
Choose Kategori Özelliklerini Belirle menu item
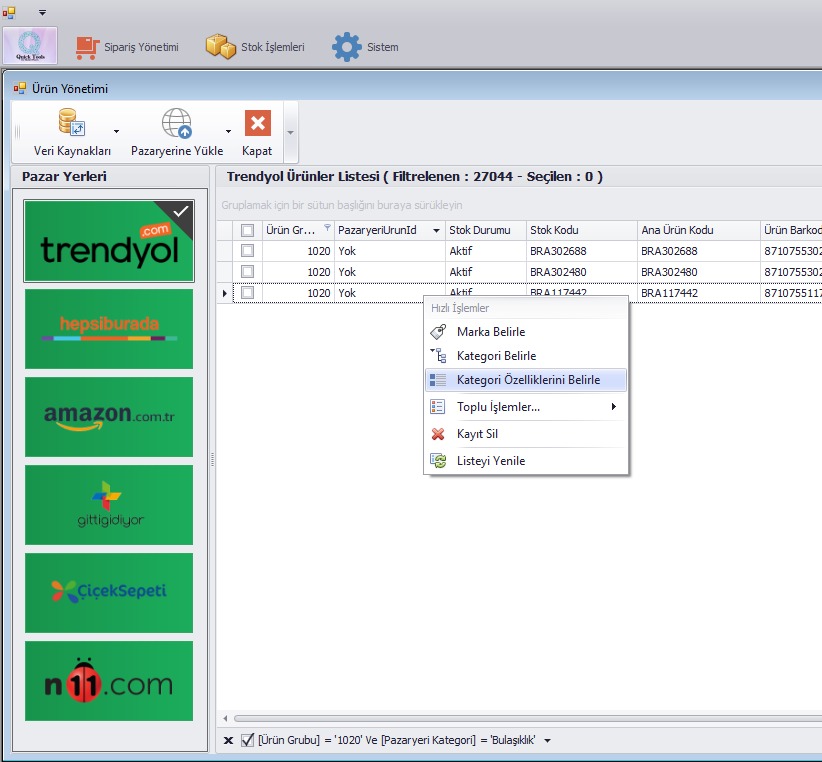[526, 380]
